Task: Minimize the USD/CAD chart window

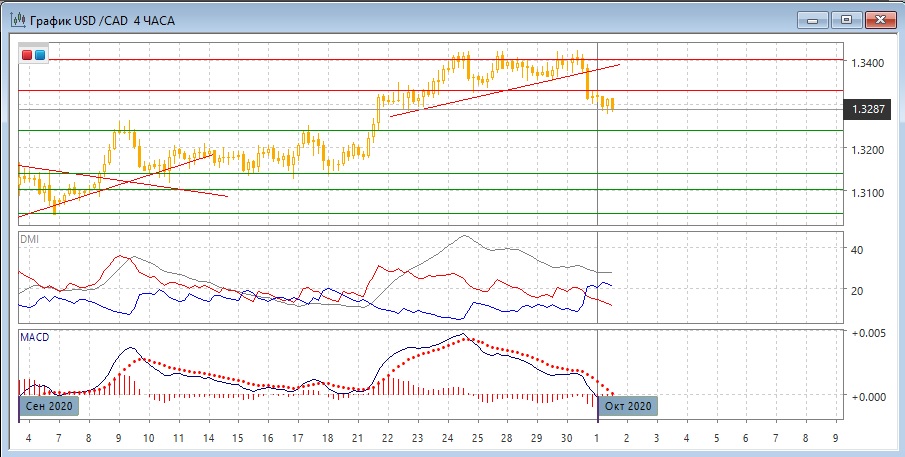Action: click(x=812, y=19)
